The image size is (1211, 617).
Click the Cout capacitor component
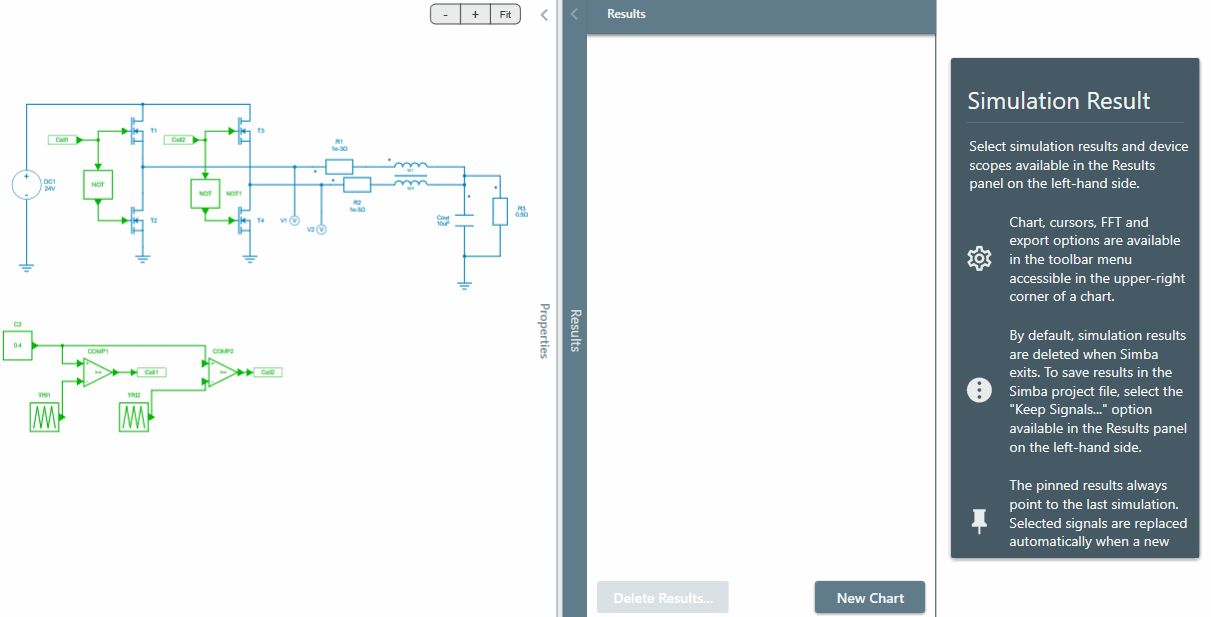point(464,220)
